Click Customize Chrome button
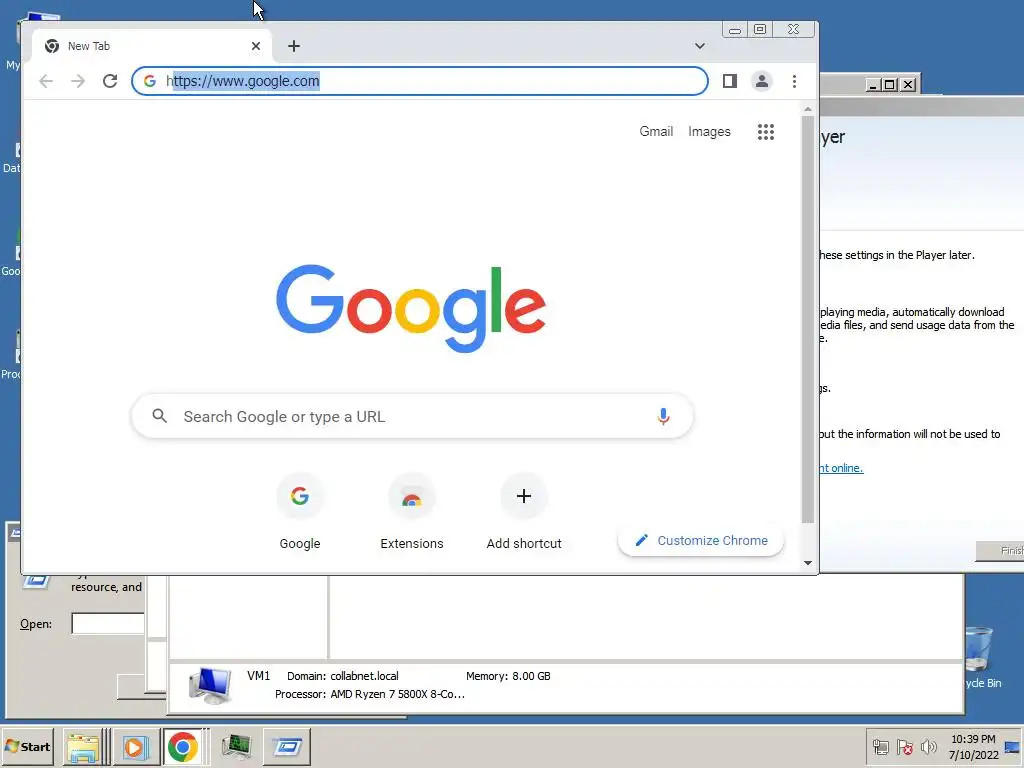 [x=701, y=541]
